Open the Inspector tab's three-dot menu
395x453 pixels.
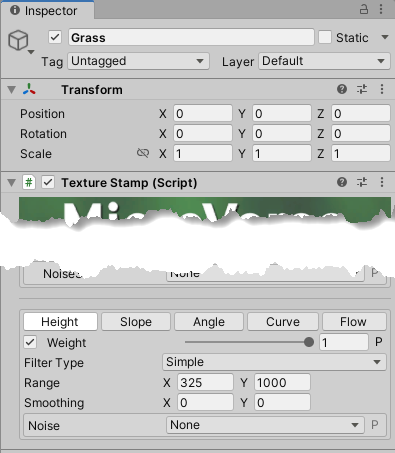[381, 9]
